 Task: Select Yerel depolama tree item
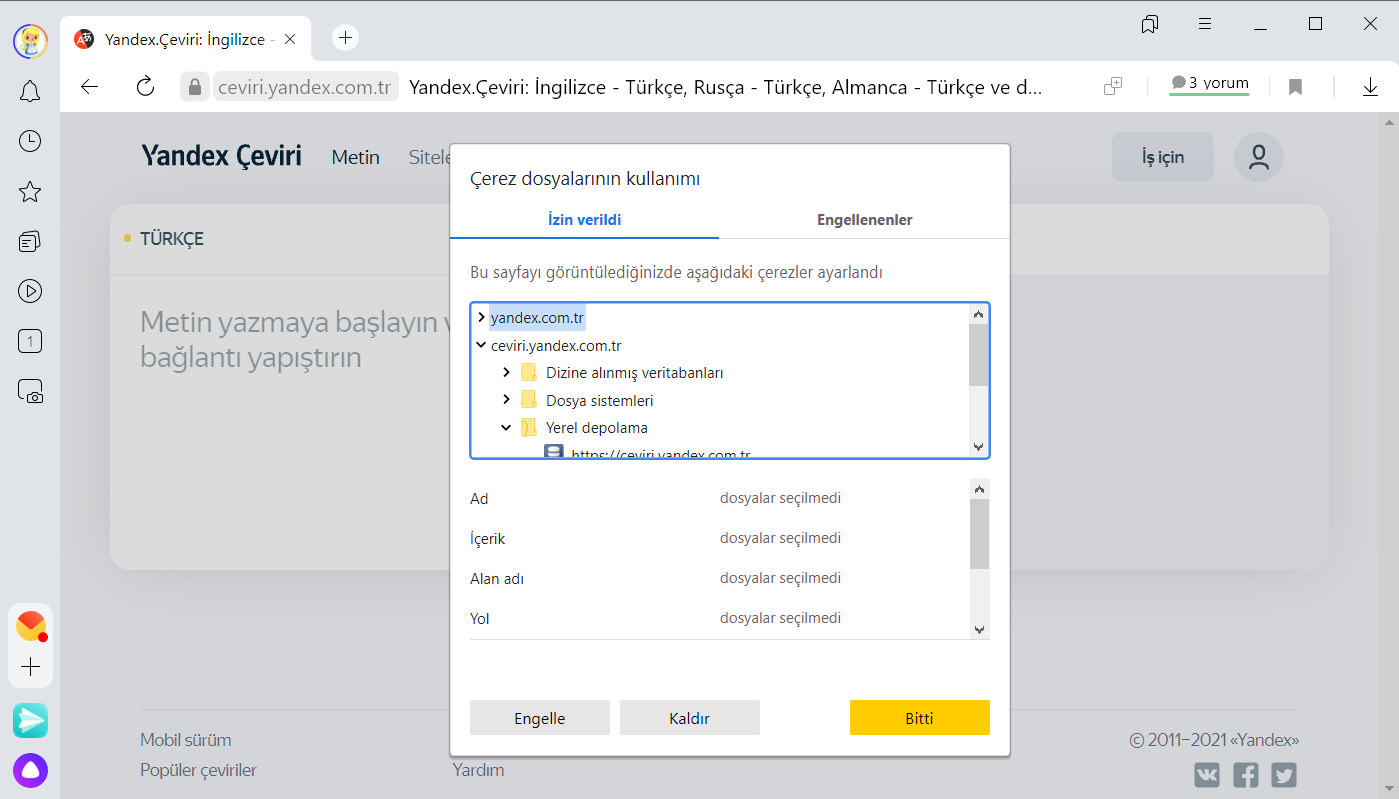596,428
